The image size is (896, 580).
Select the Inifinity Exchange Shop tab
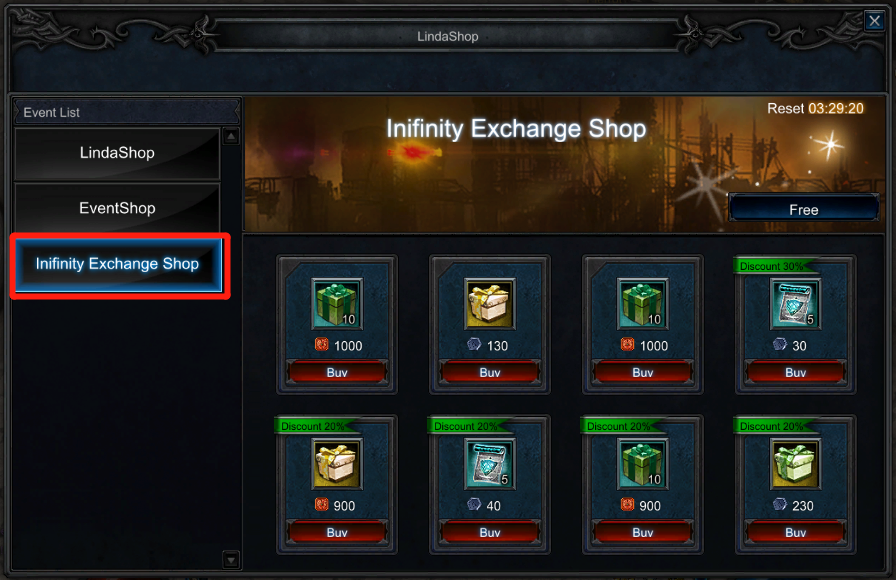118,265
